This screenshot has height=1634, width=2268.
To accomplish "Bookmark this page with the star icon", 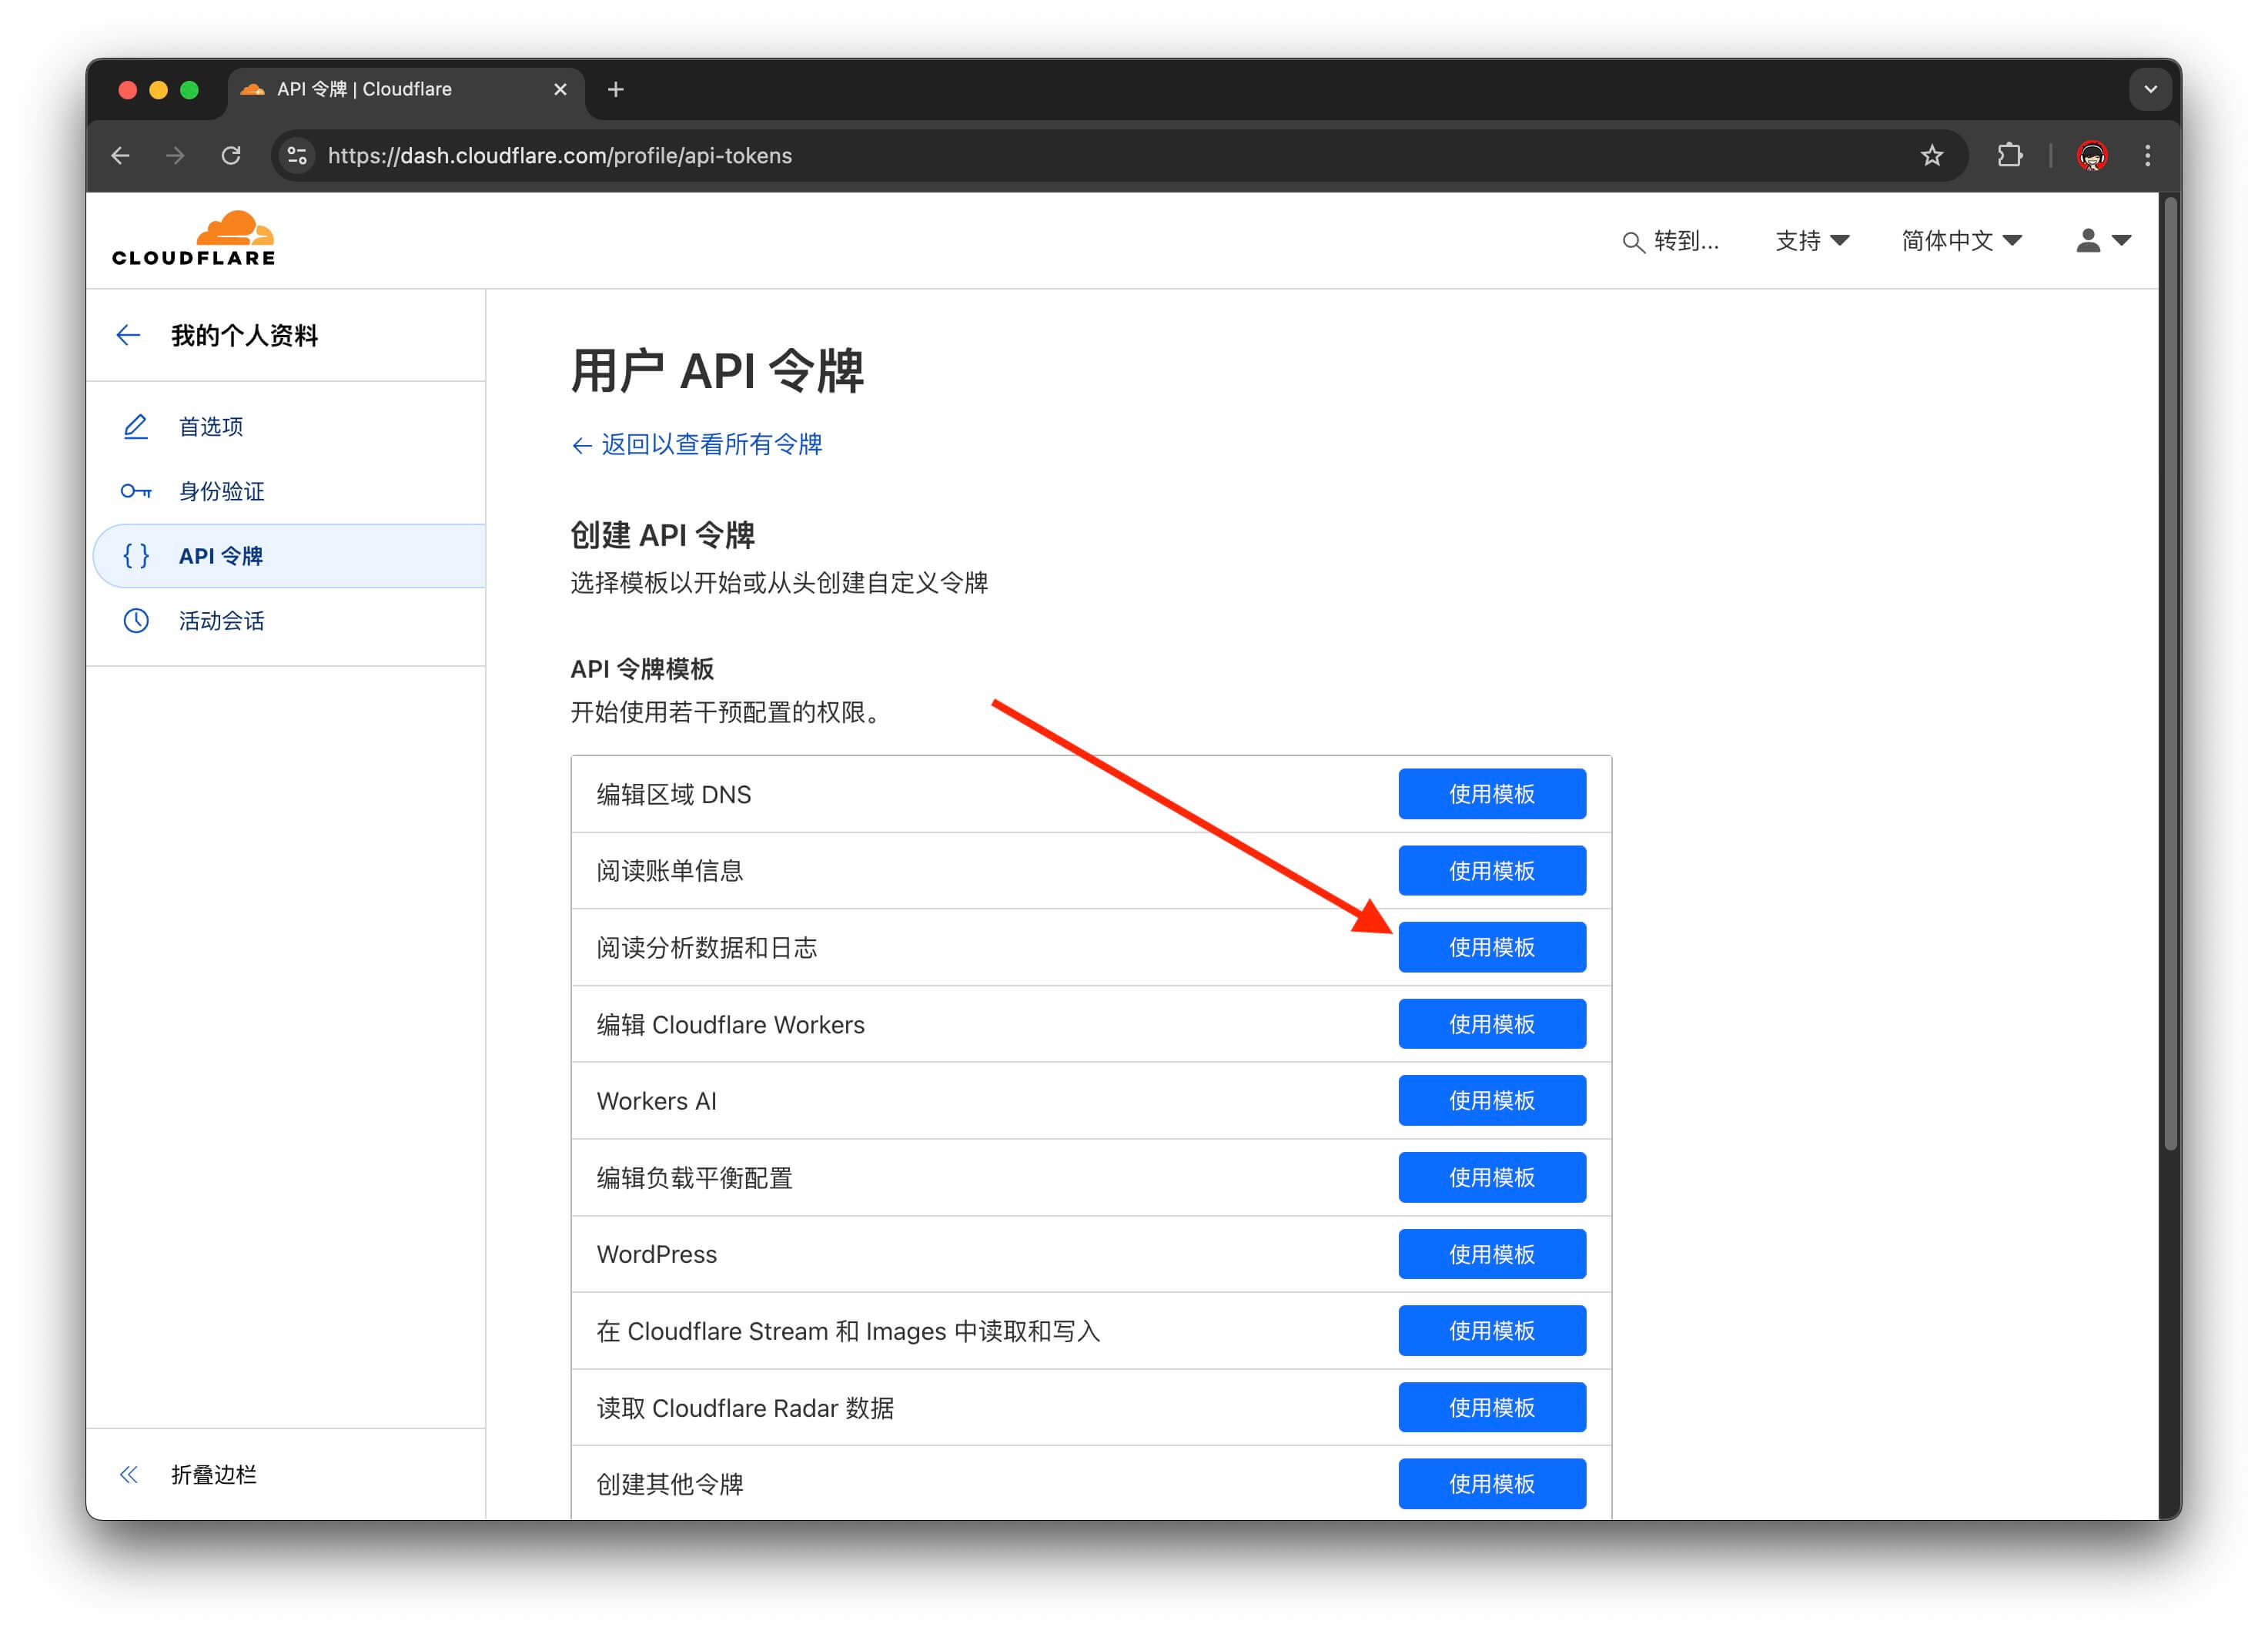I will point(1932,156).
